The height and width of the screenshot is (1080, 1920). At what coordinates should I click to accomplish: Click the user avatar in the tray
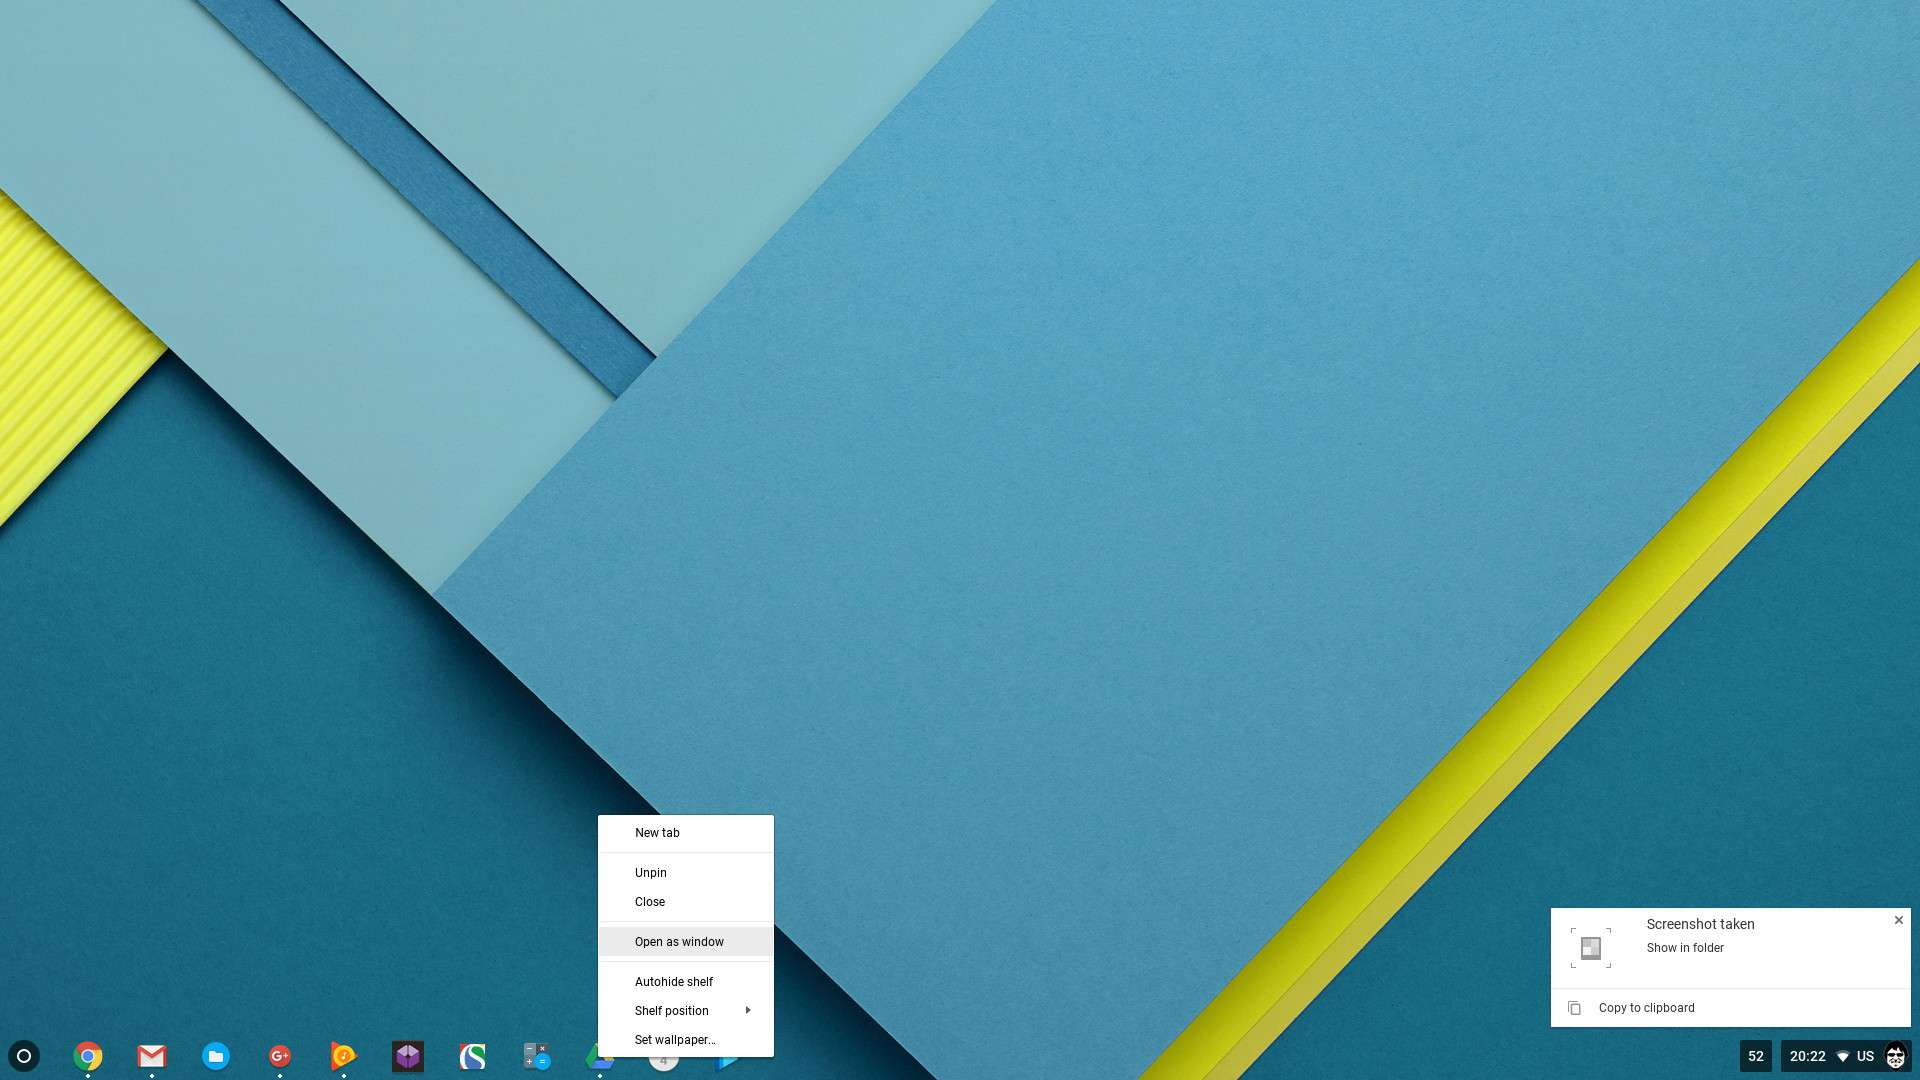click(1896, 1056)
